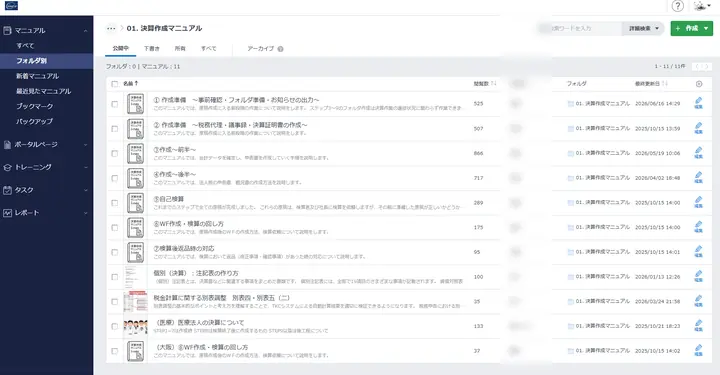Open the 詳細検索 dropdown
Screen dimensions: 720x375
coord(643,28)
